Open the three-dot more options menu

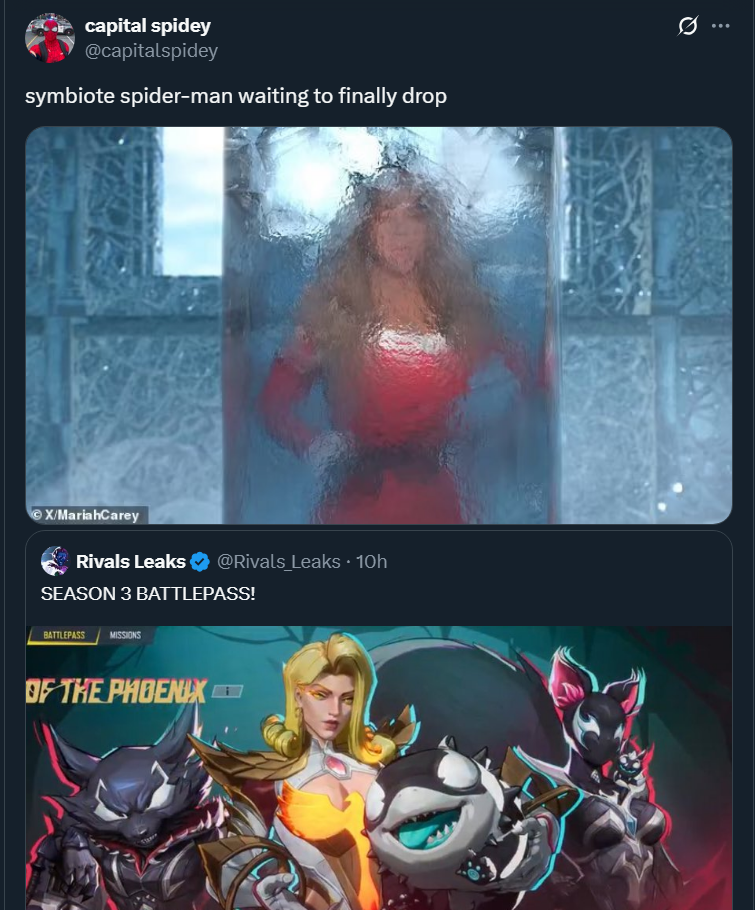[x=720, y=26]
